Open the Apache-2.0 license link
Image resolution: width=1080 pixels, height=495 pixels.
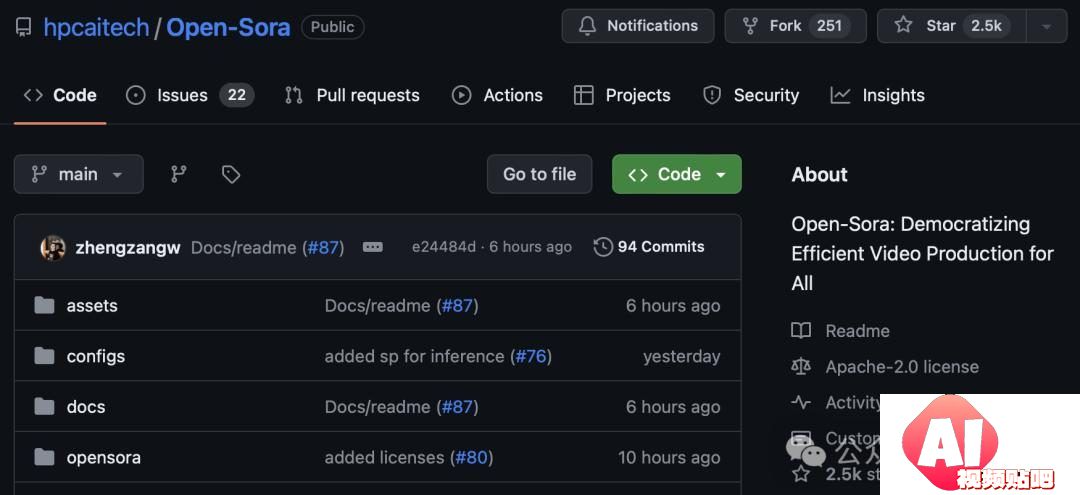pyautogui.click(x=902, y=367)
